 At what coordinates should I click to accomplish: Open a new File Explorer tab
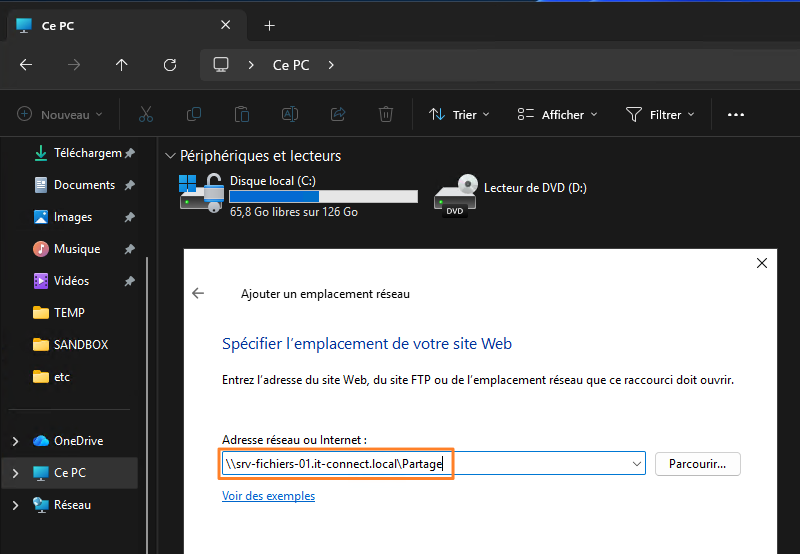pyautogui.click(x=269, y=25)
